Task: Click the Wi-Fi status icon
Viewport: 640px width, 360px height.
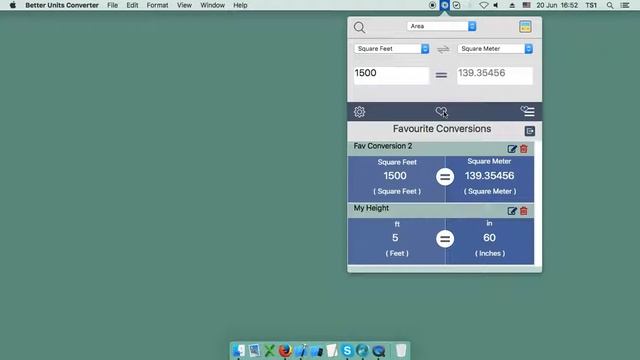Action: (x=484, y=5)
